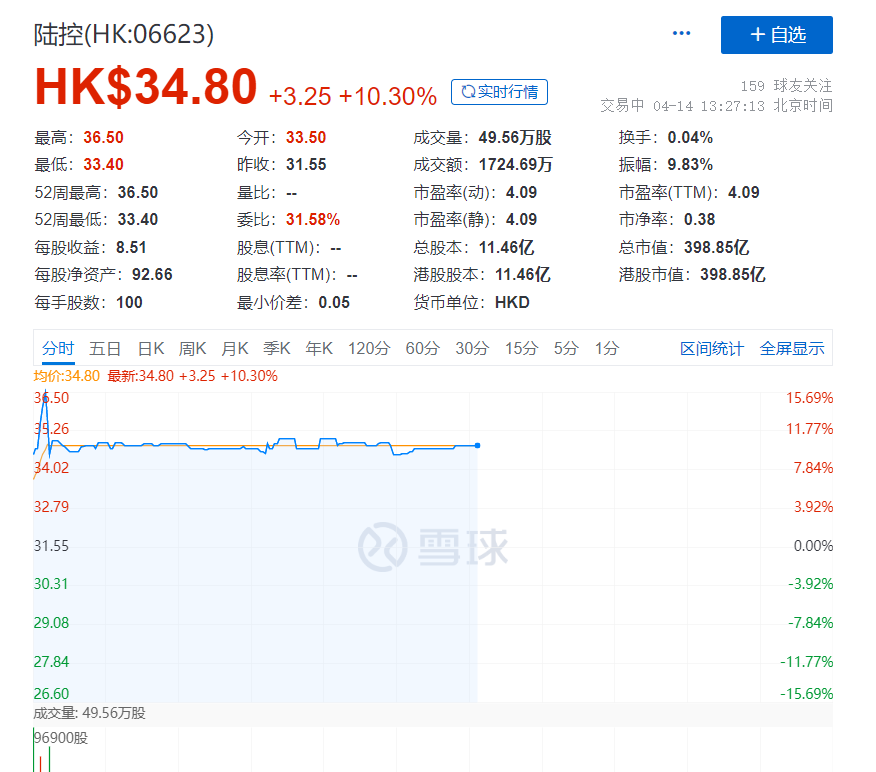This screenshot has width=876, height=772.
Task: Open 全屏显示 fullscreen chart view
Action: point(794,349)
